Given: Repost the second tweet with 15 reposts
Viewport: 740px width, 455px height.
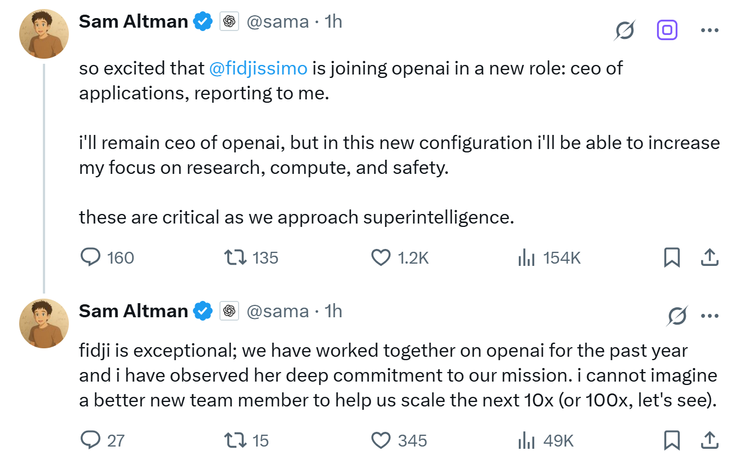Looking at the screenshot, I should tap(235, 440).
